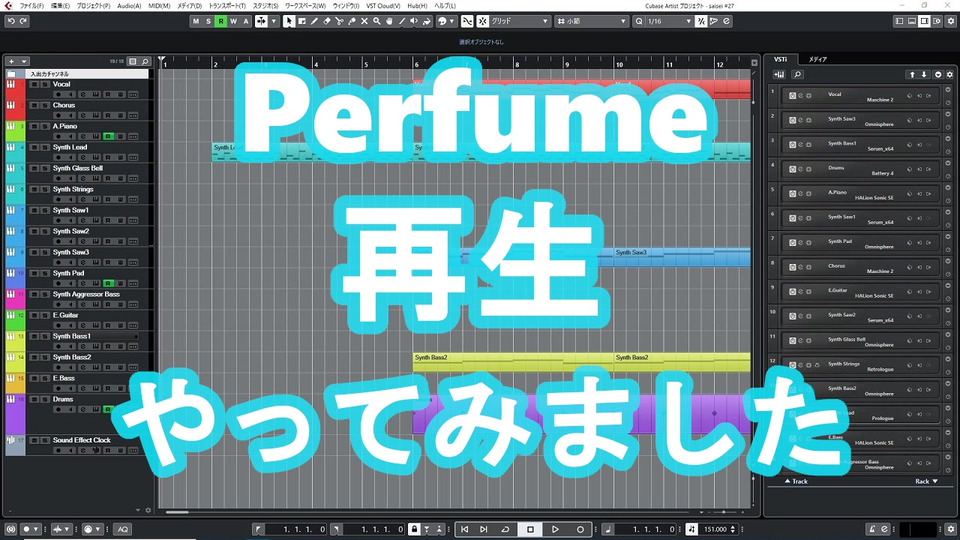The image size is (960, 540).
Task: Click Go to Previous Marker transport button
Action: (465, 529)
